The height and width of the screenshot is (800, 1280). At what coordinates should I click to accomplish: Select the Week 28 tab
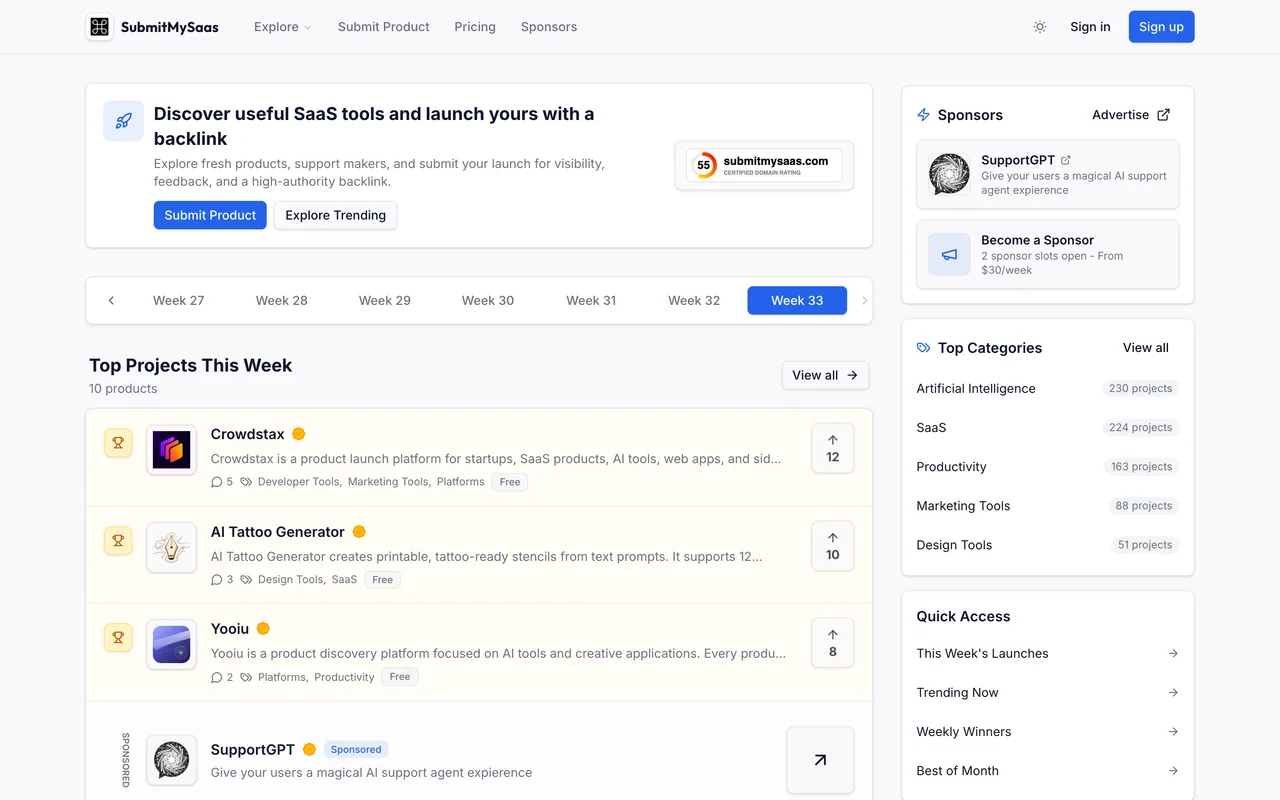coord(281,300)
